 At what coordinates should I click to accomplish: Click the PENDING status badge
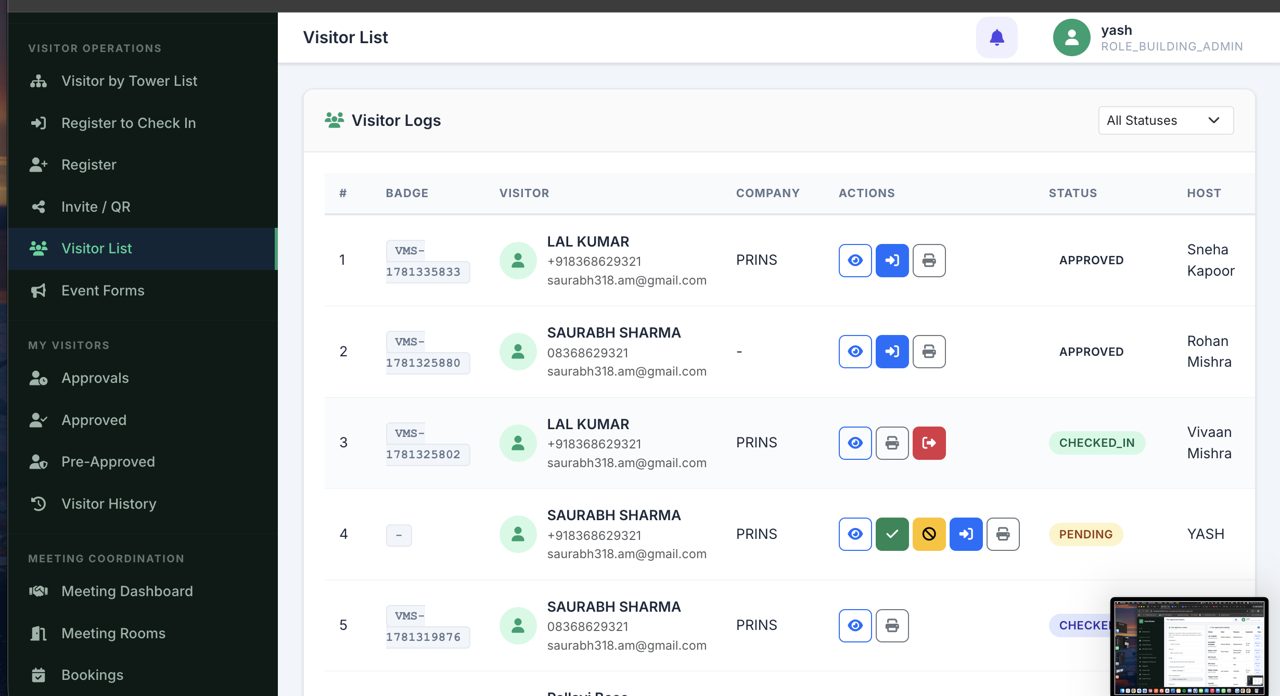click(1086, 534)
